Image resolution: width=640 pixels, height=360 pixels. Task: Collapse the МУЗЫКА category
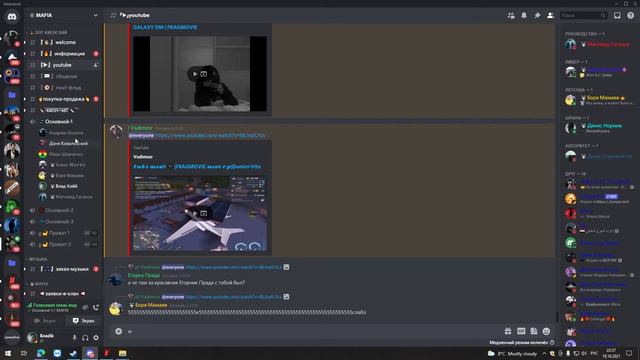(x=38, y=259)
